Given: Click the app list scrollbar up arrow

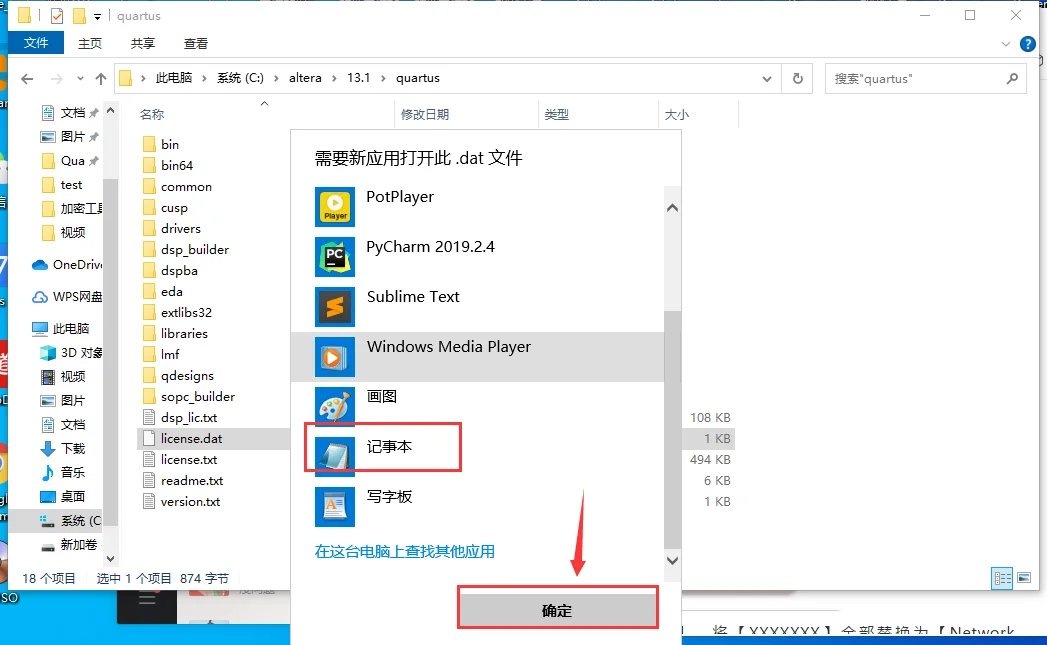Looking at the screenshot, I should 672,208.
